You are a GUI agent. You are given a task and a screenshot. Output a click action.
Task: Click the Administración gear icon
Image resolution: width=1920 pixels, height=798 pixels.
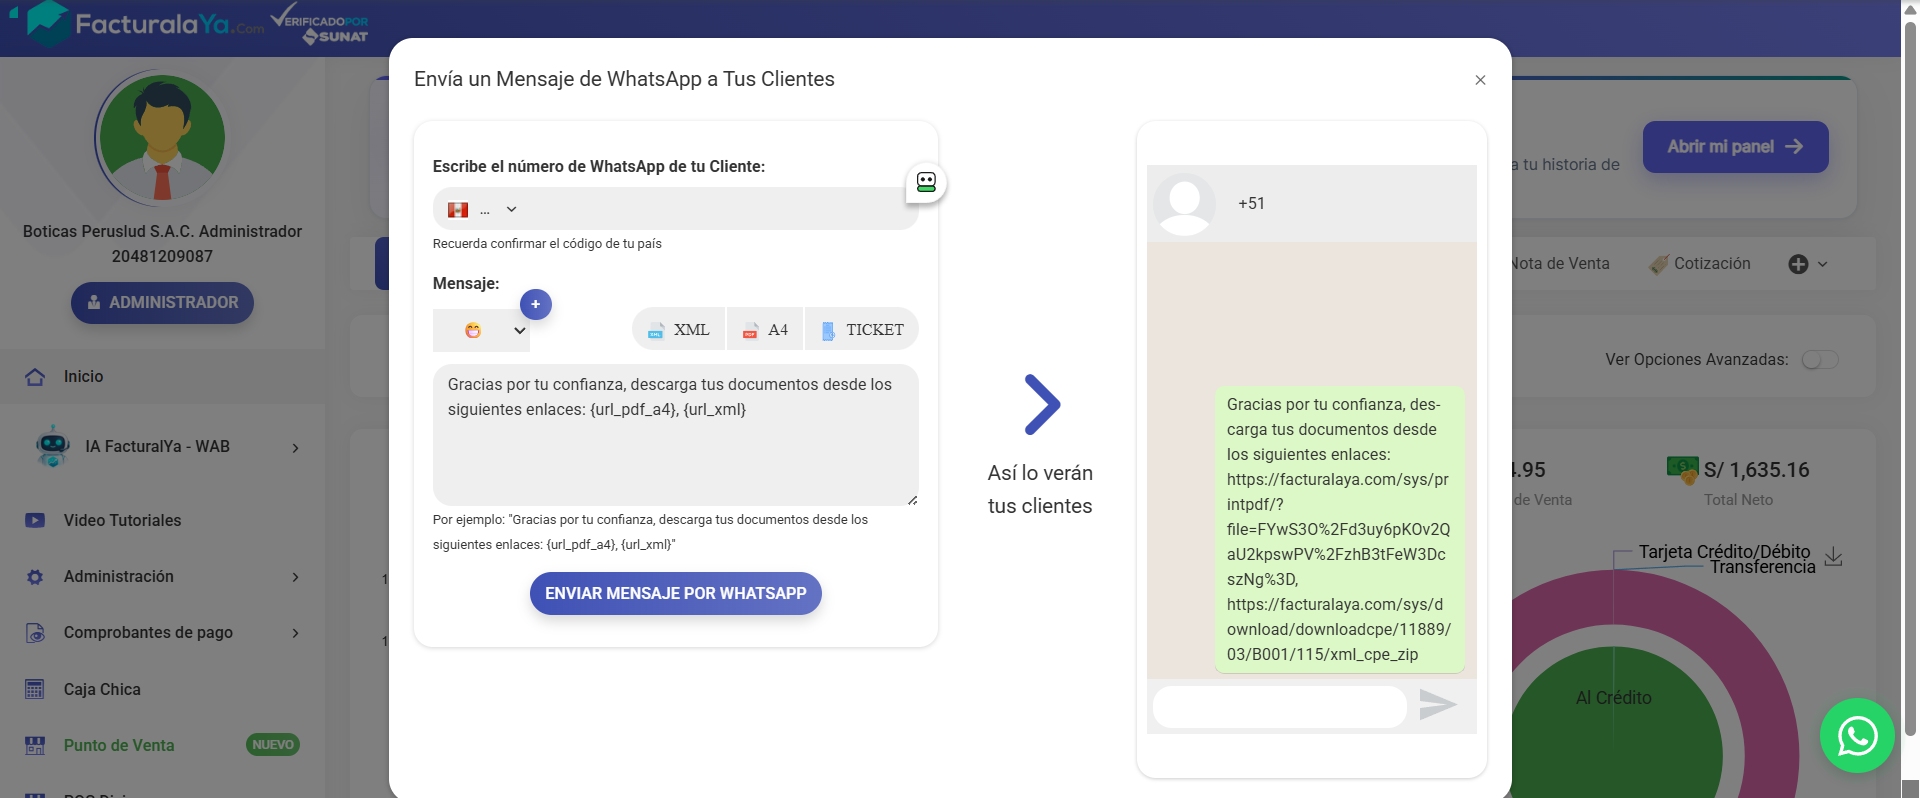(x=35, y=577)
